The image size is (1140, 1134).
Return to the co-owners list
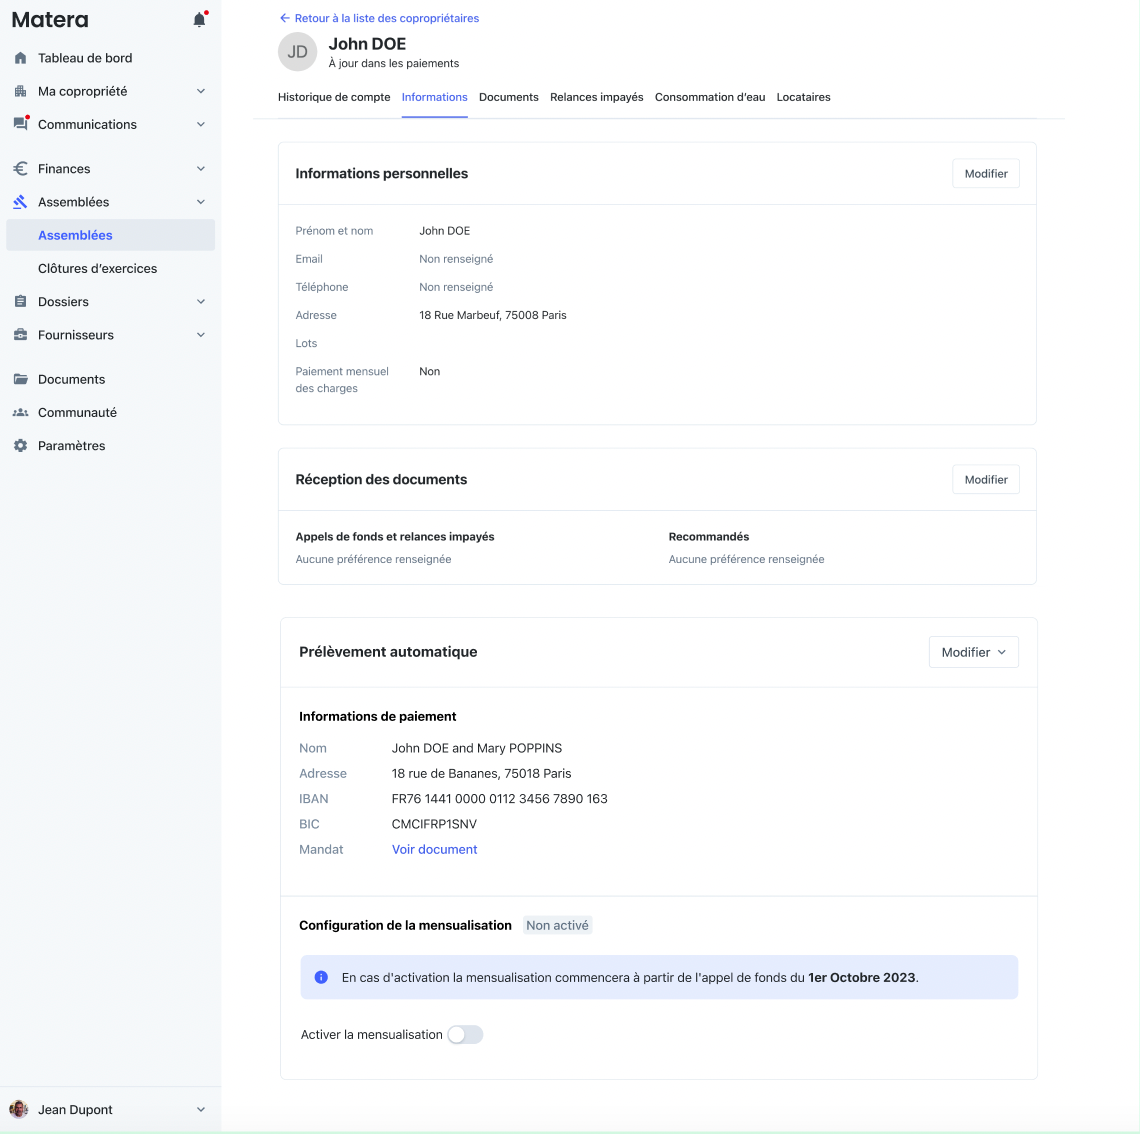point(379,18)
